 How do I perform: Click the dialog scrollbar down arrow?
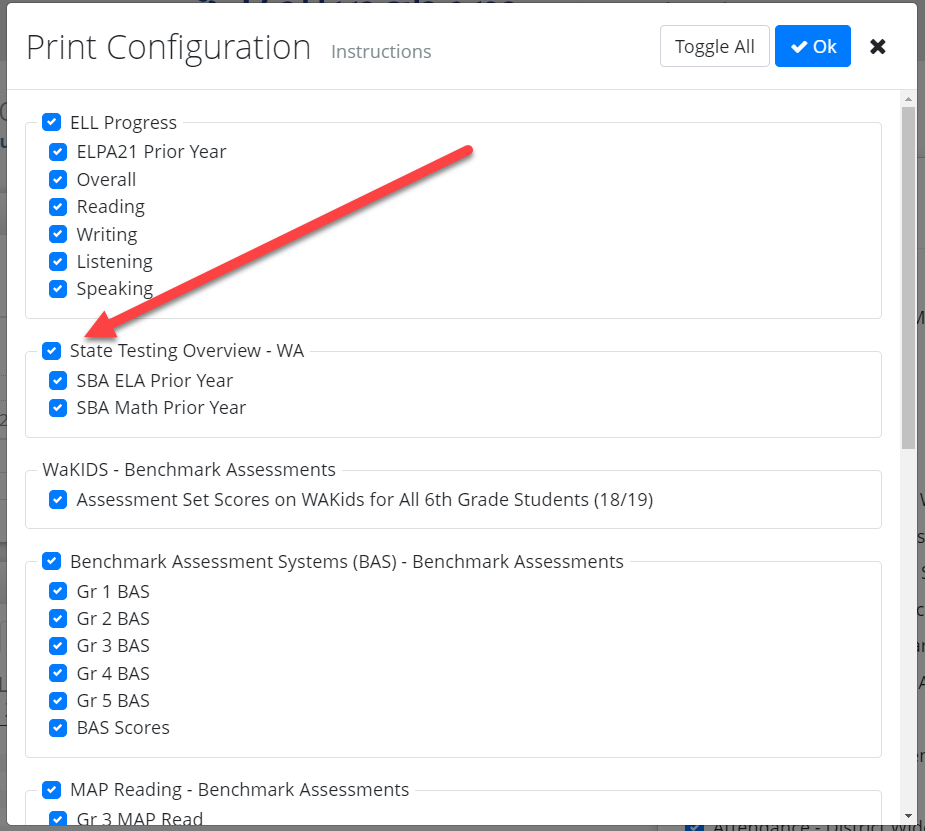[x=908, y=816]
